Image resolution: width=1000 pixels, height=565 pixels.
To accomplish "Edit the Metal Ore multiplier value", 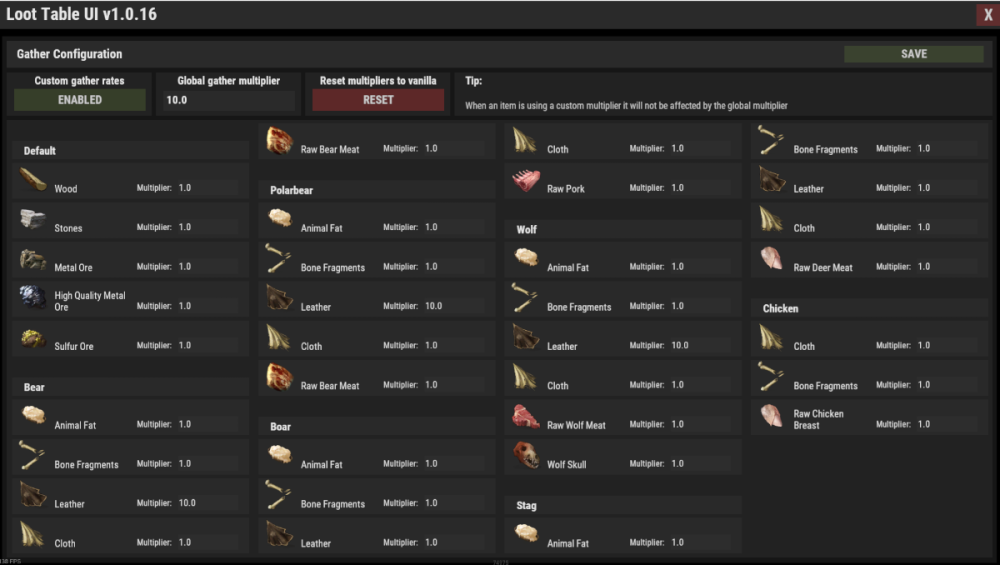I will point(207,267).
